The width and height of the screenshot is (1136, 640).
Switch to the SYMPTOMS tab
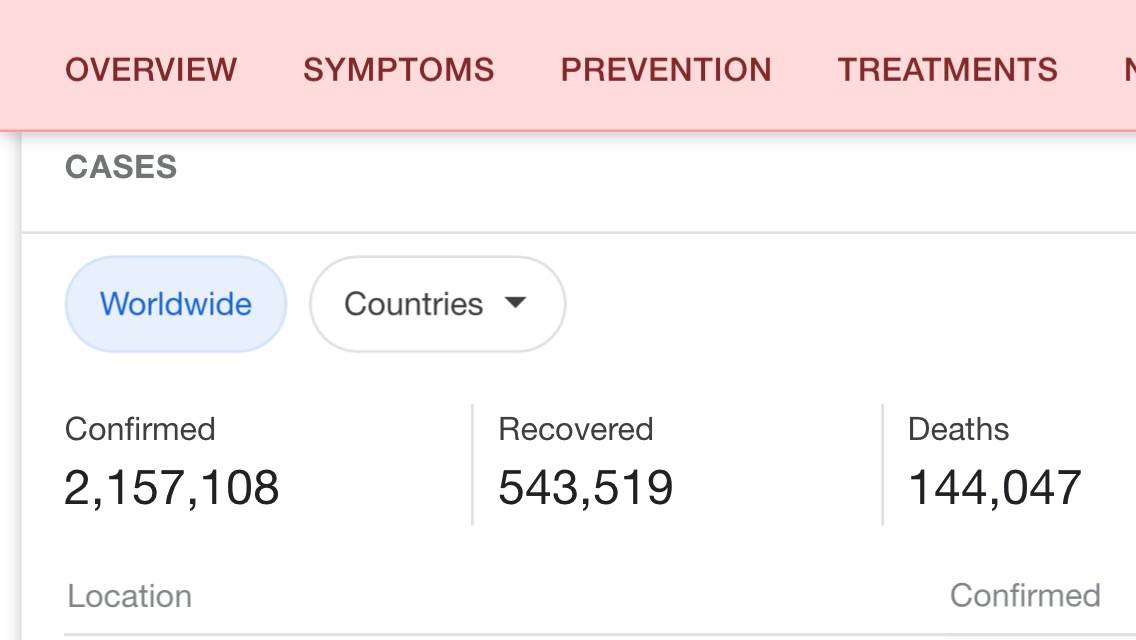click(398, 70)
